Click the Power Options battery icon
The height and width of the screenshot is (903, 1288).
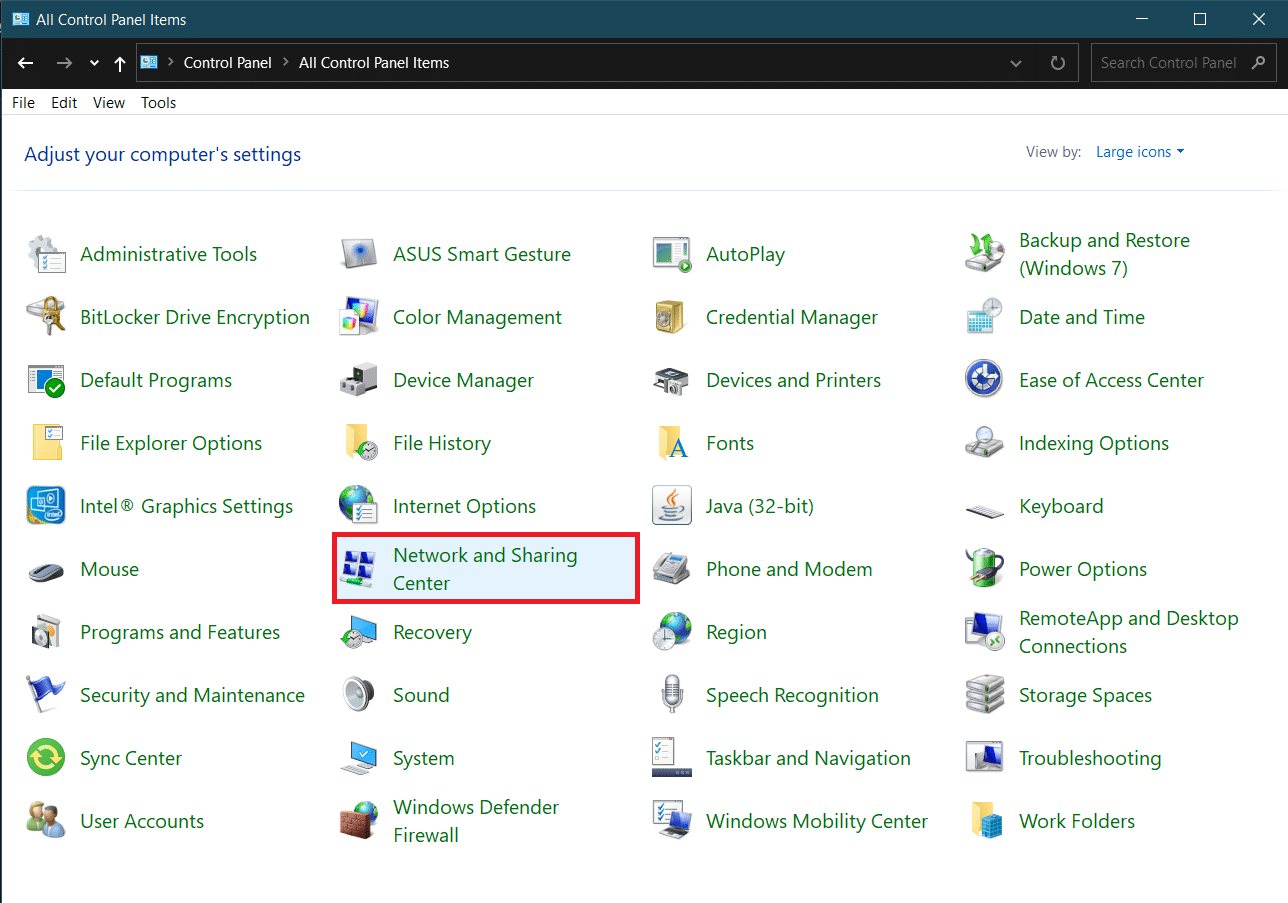click(985, 569)
